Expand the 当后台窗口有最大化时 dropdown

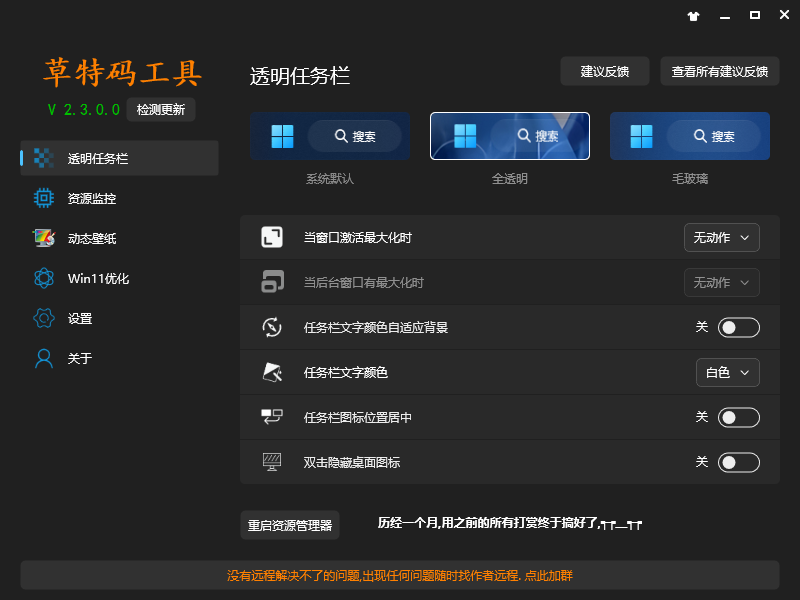(721, 283)
